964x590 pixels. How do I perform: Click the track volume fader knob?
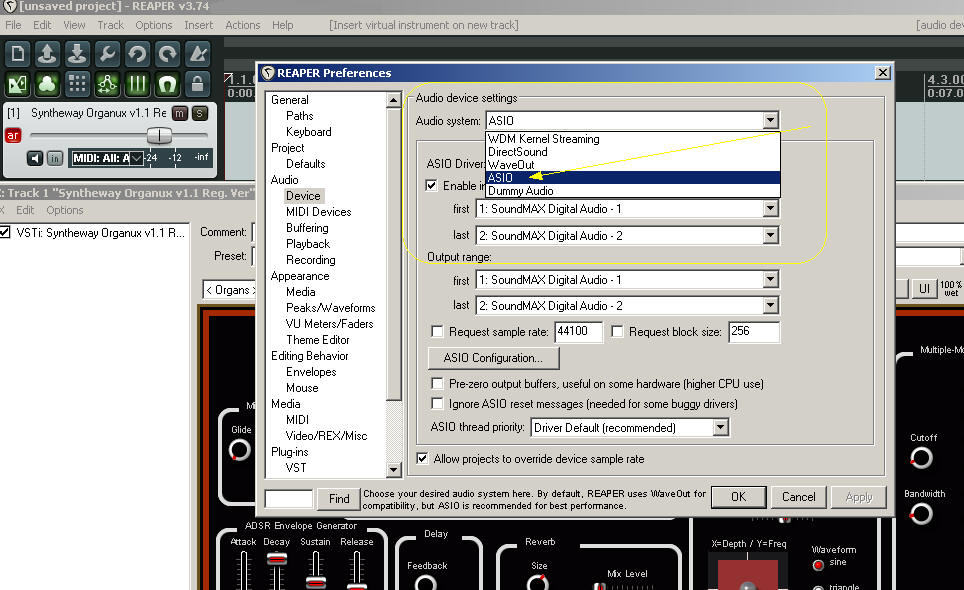pyautogui.click(x=159, y=135)
